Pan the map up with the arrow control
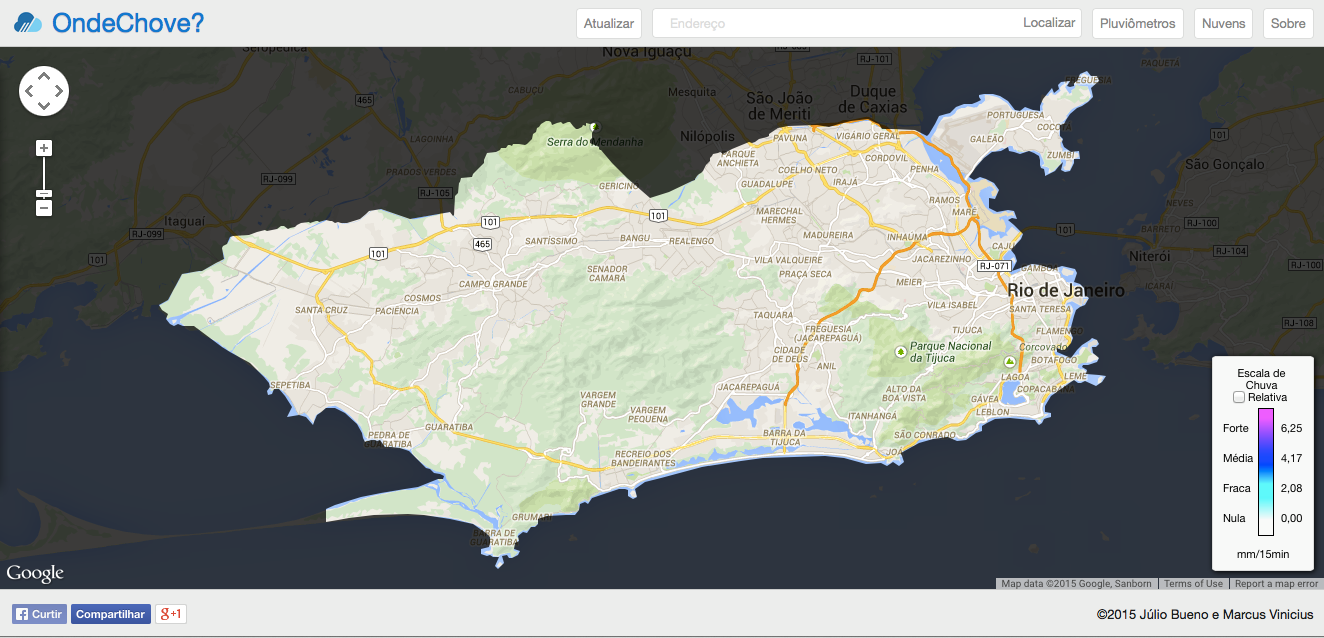 click(44, 76)
